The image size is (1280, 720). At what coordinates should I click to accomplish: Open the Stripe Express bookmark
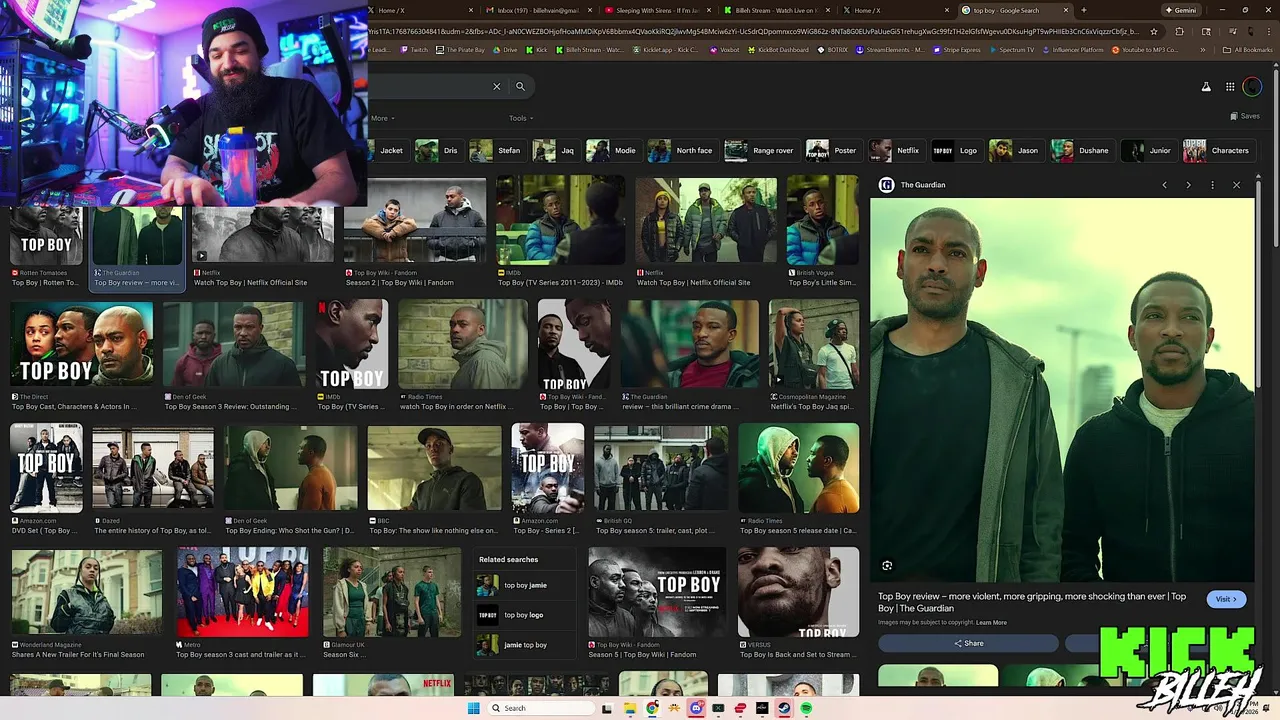click(x=957, y=50)
